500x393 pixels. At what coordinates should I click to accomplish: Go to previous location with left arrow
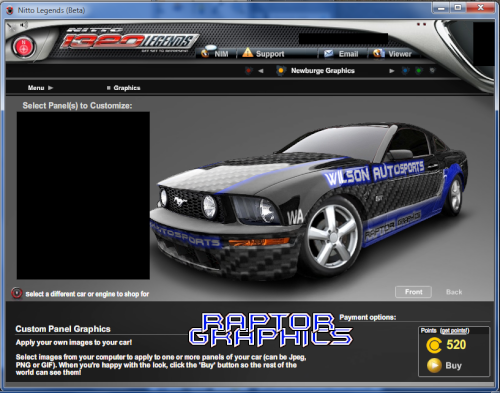point(261,71)
